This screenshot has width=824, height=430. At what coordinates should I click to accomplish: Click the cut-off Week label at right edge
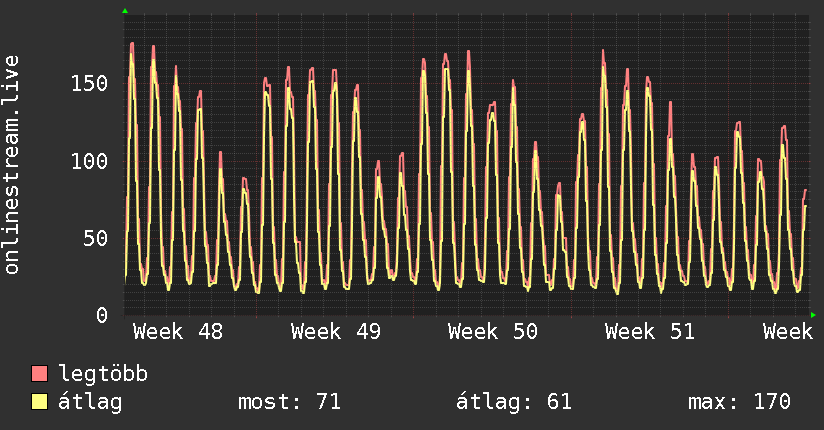pos(788,332)
